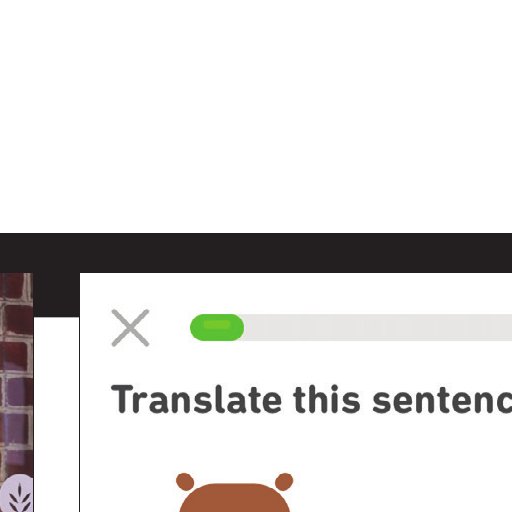Click the green filled segment of progress bar
The image size is (512, 512).
pyautogui.click(x=217, y=327)
